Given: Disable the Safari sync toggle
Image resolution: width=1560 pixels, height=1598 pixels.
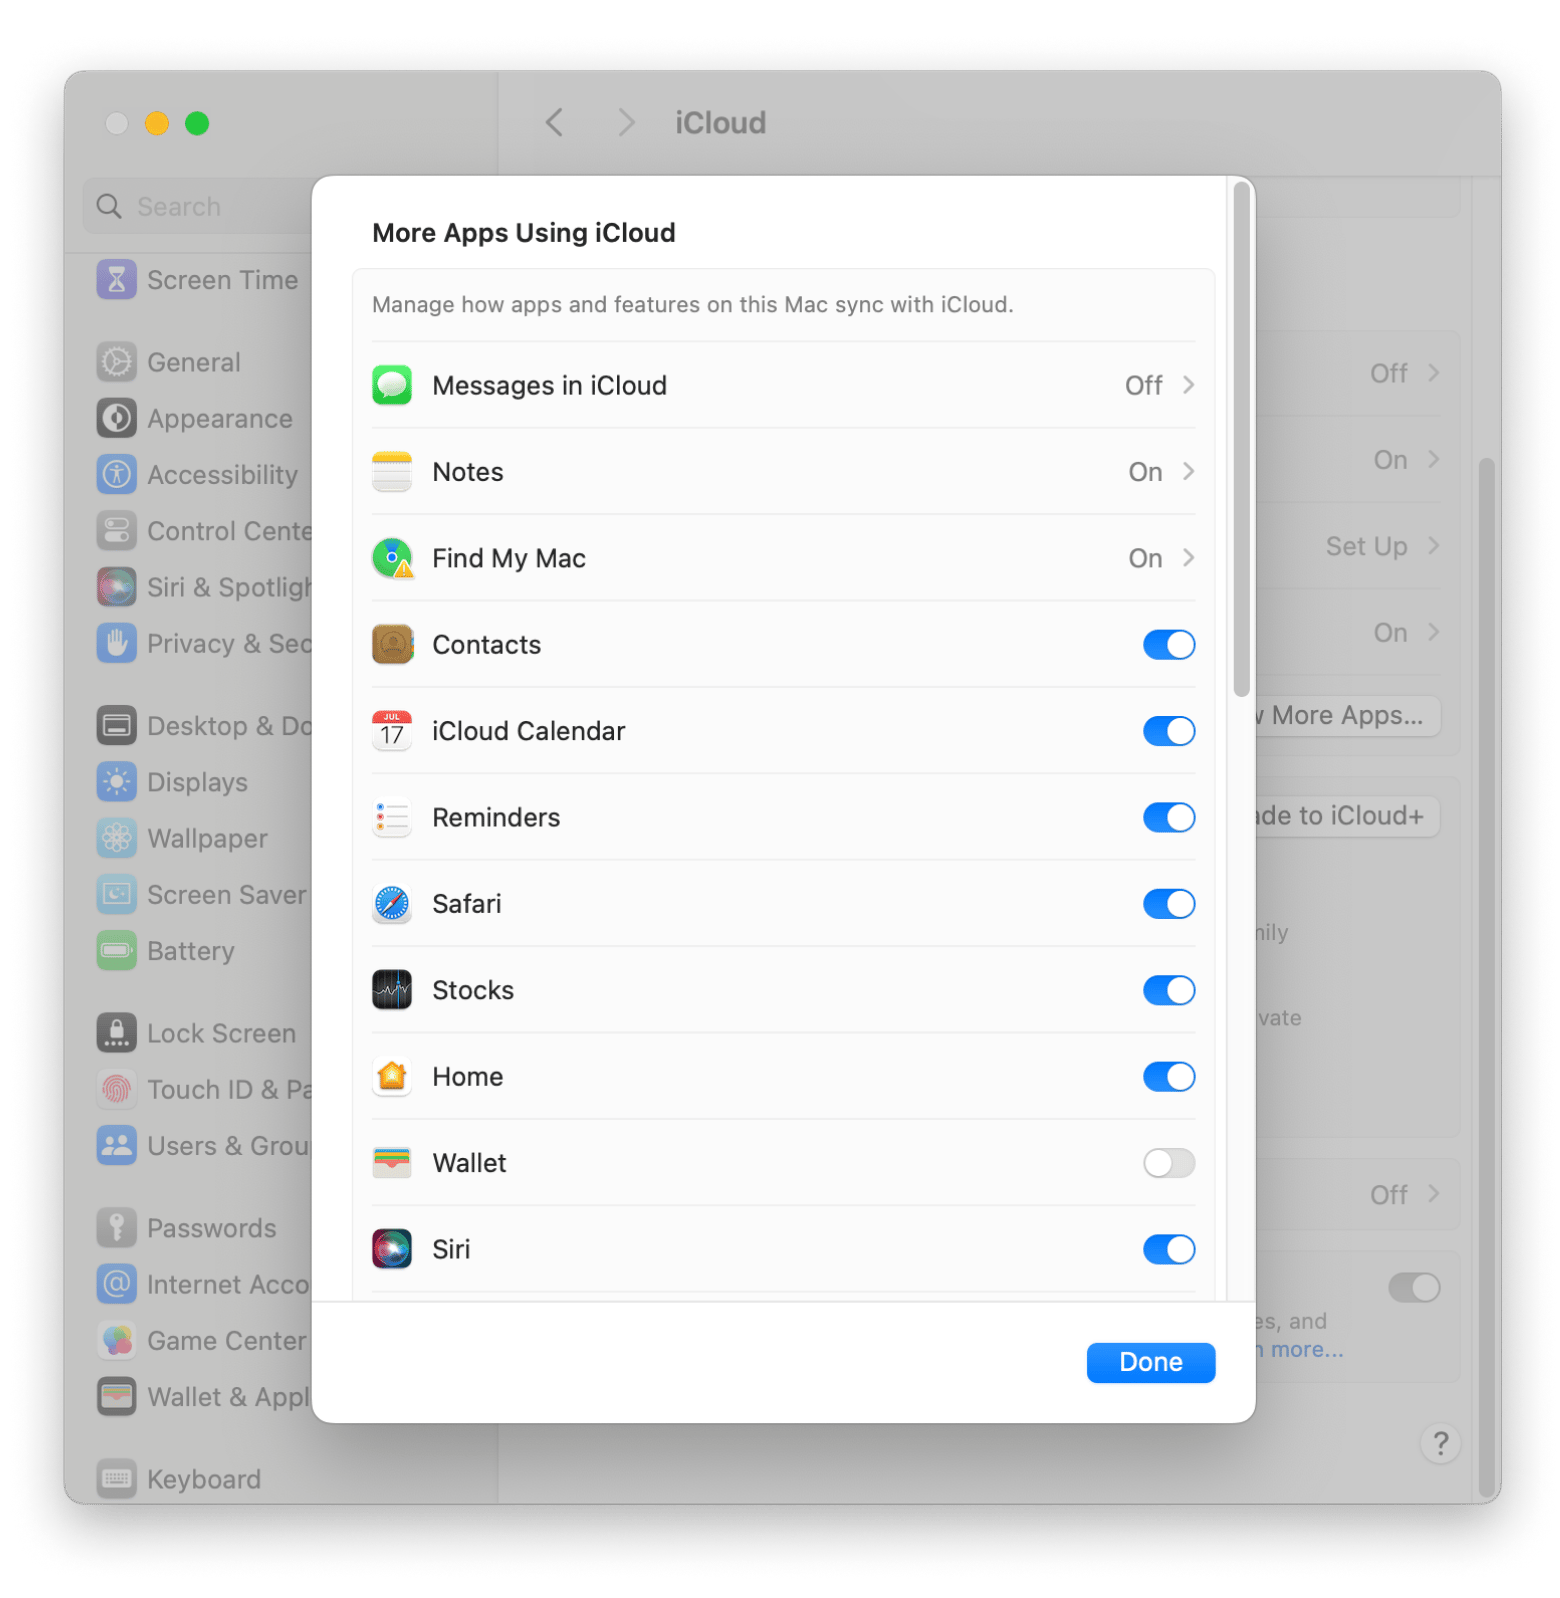Looking at the screenshot, I should point(1168,904).
